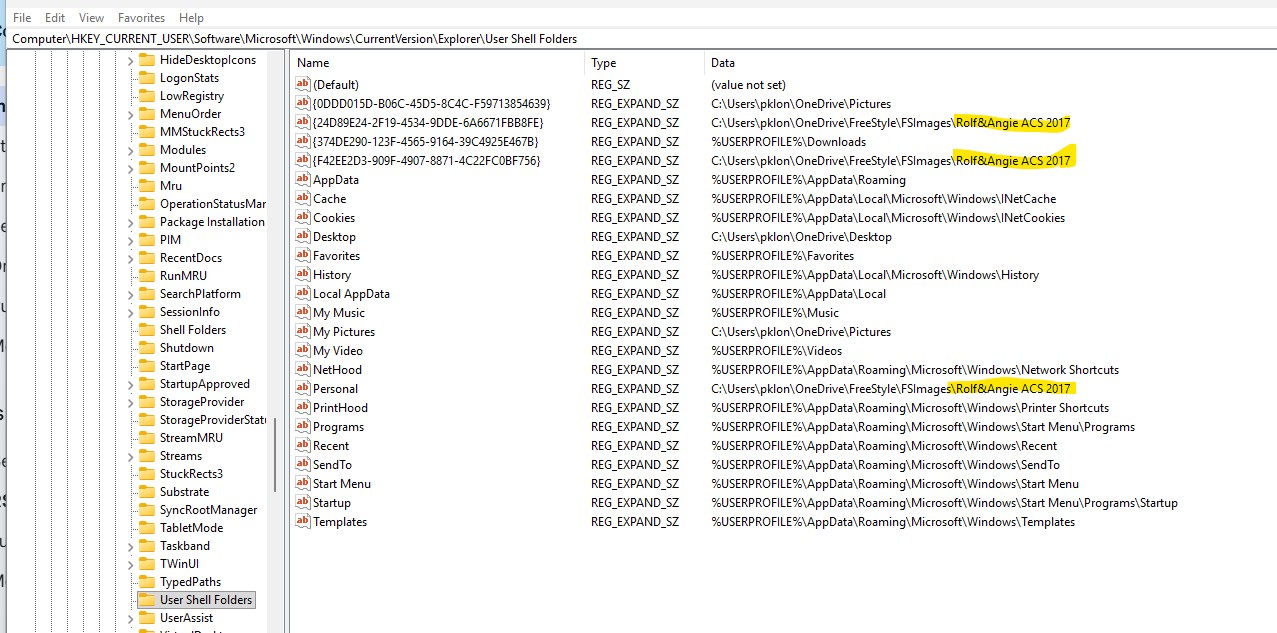Expand the StartupApproved key
This screenshot has height=633, width=1277.
pos(130,384)
